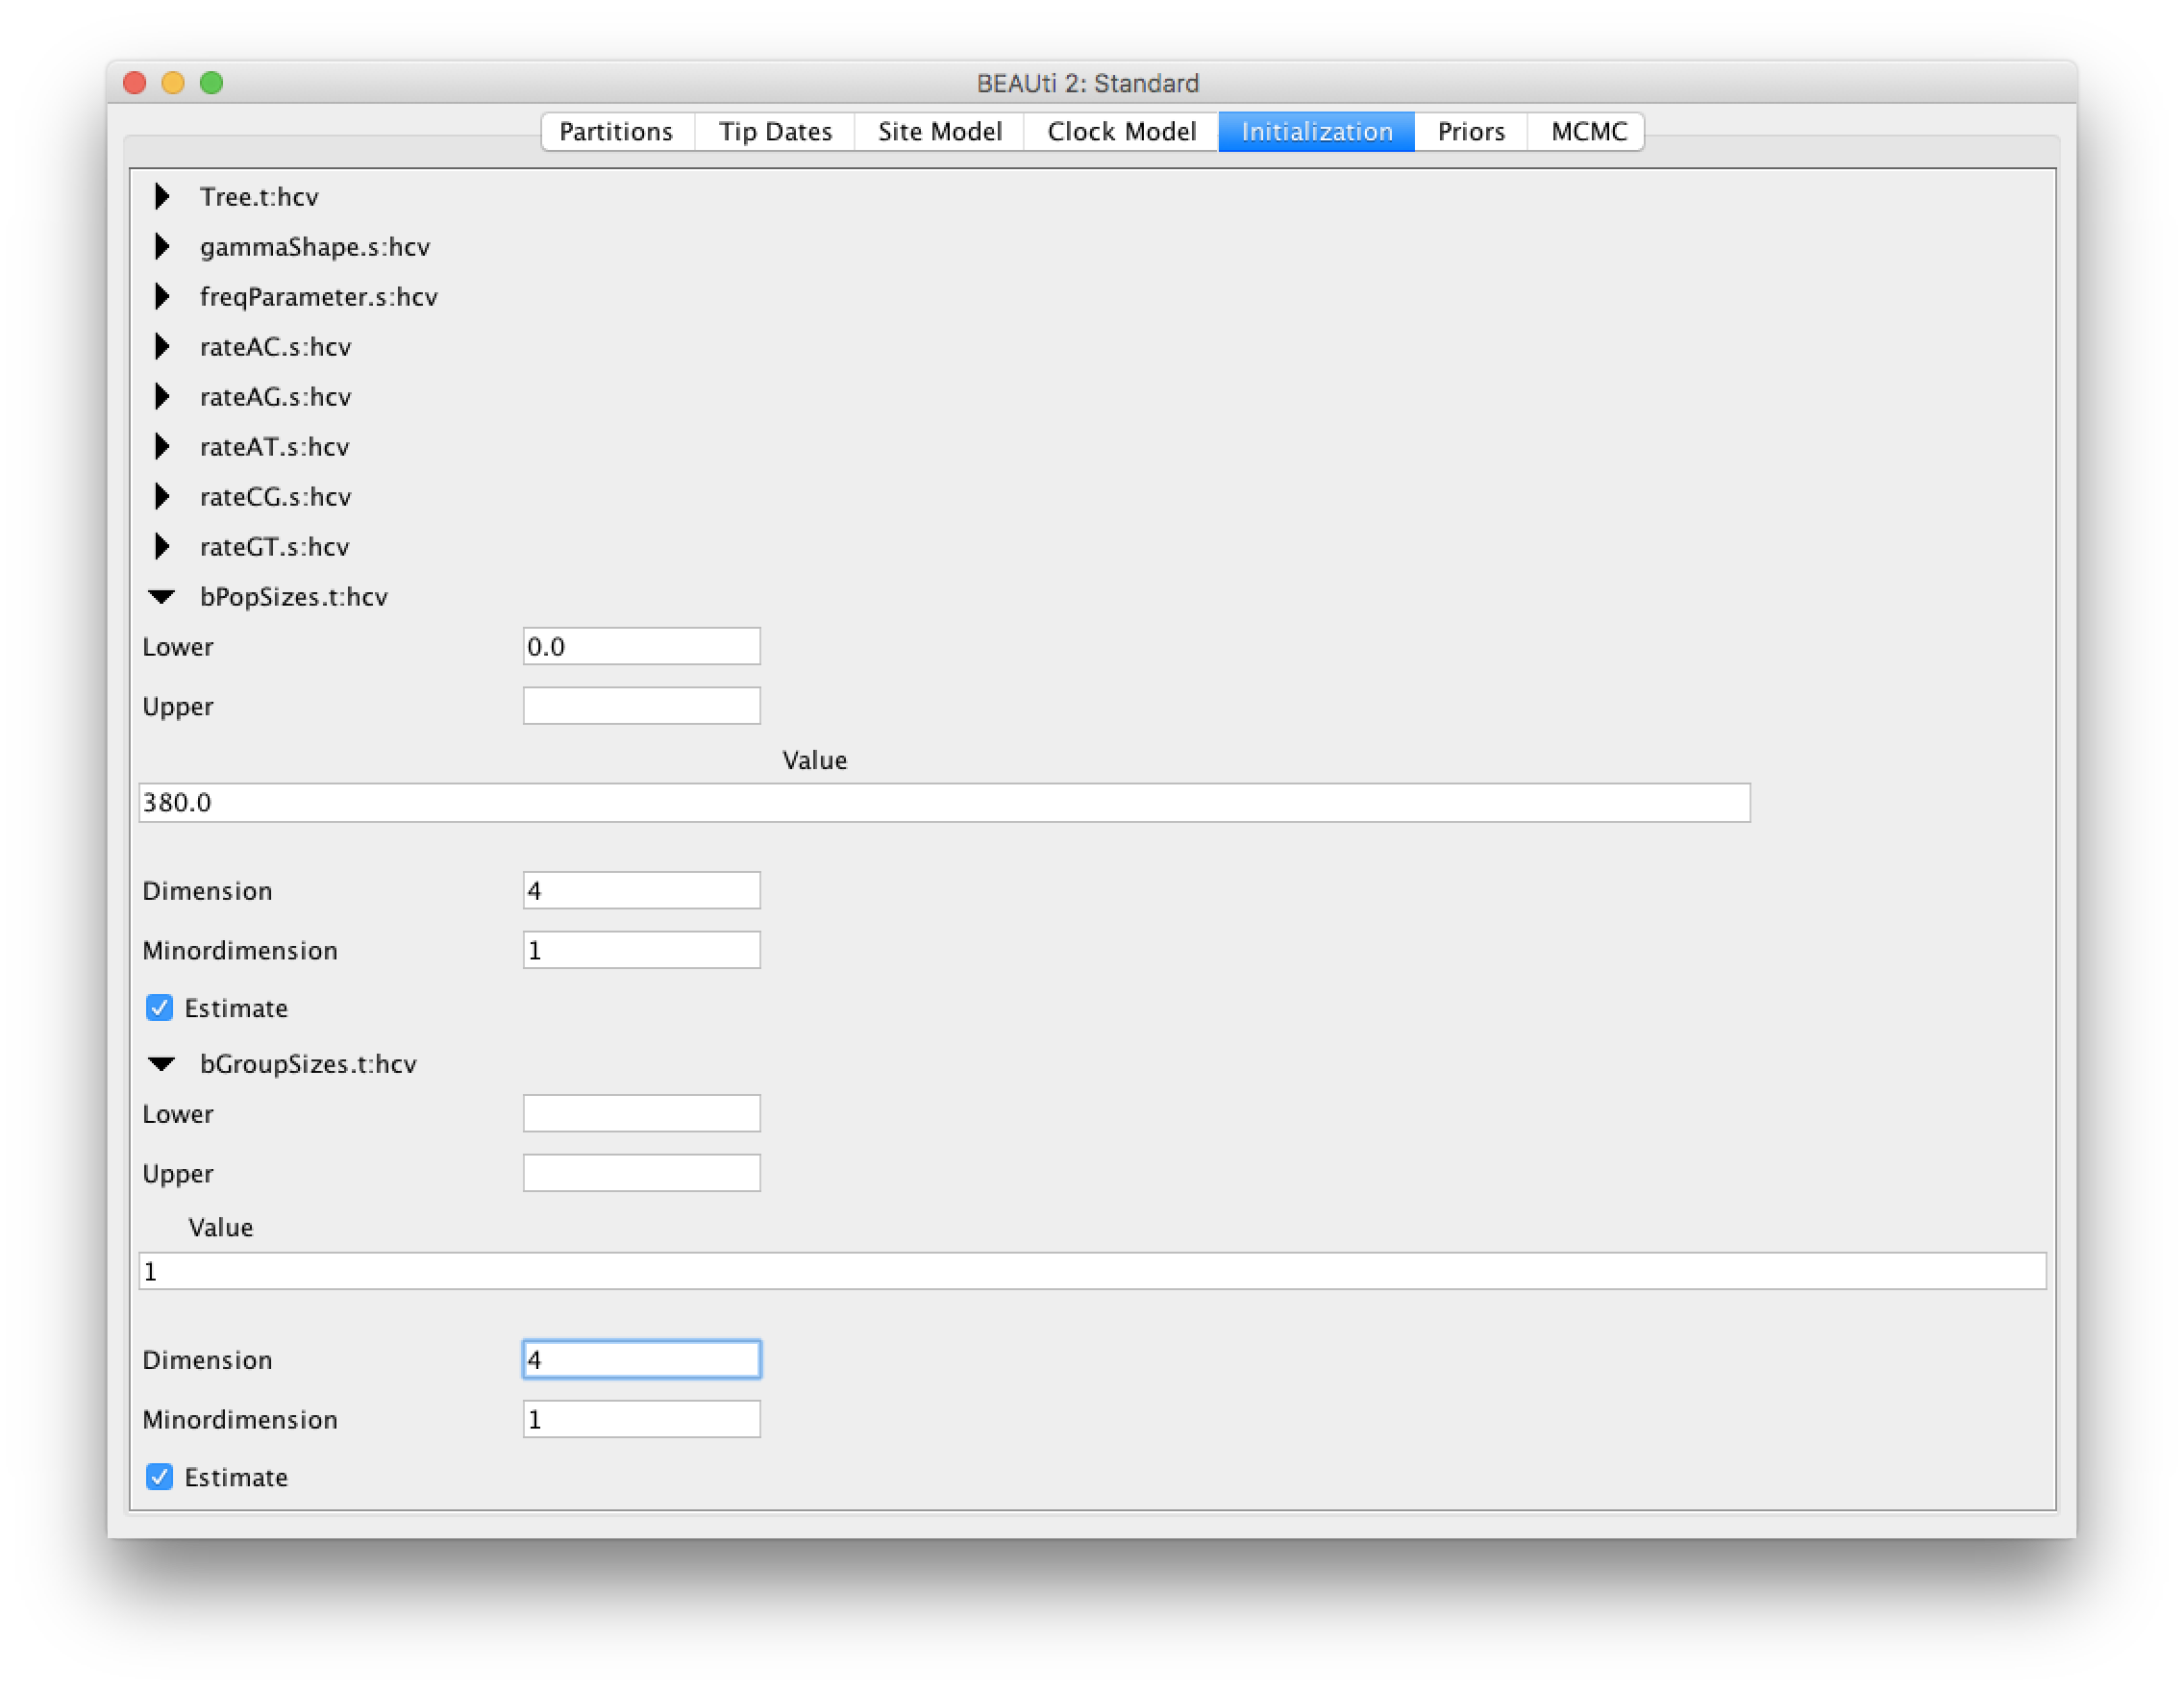Uncheck Estimate for bPopSizes
Screen dimensions: 2184x1692
click(x=160, y=1008)
